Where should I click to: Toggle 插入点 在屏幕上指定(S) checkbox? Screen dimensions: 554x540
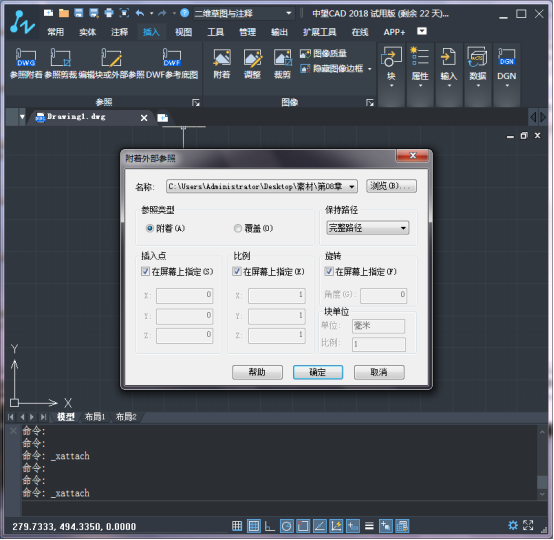click(x=145, y=271)
